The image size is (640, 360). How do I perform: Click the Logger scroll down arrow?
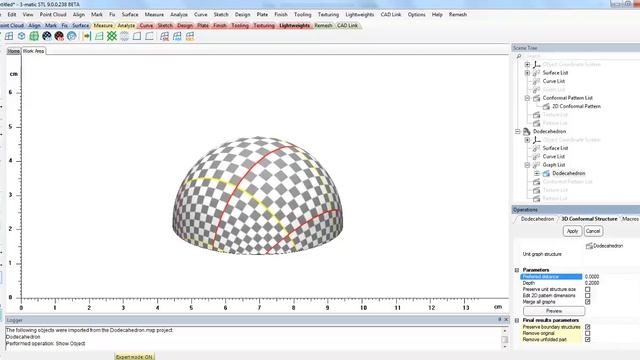[505, 347]
